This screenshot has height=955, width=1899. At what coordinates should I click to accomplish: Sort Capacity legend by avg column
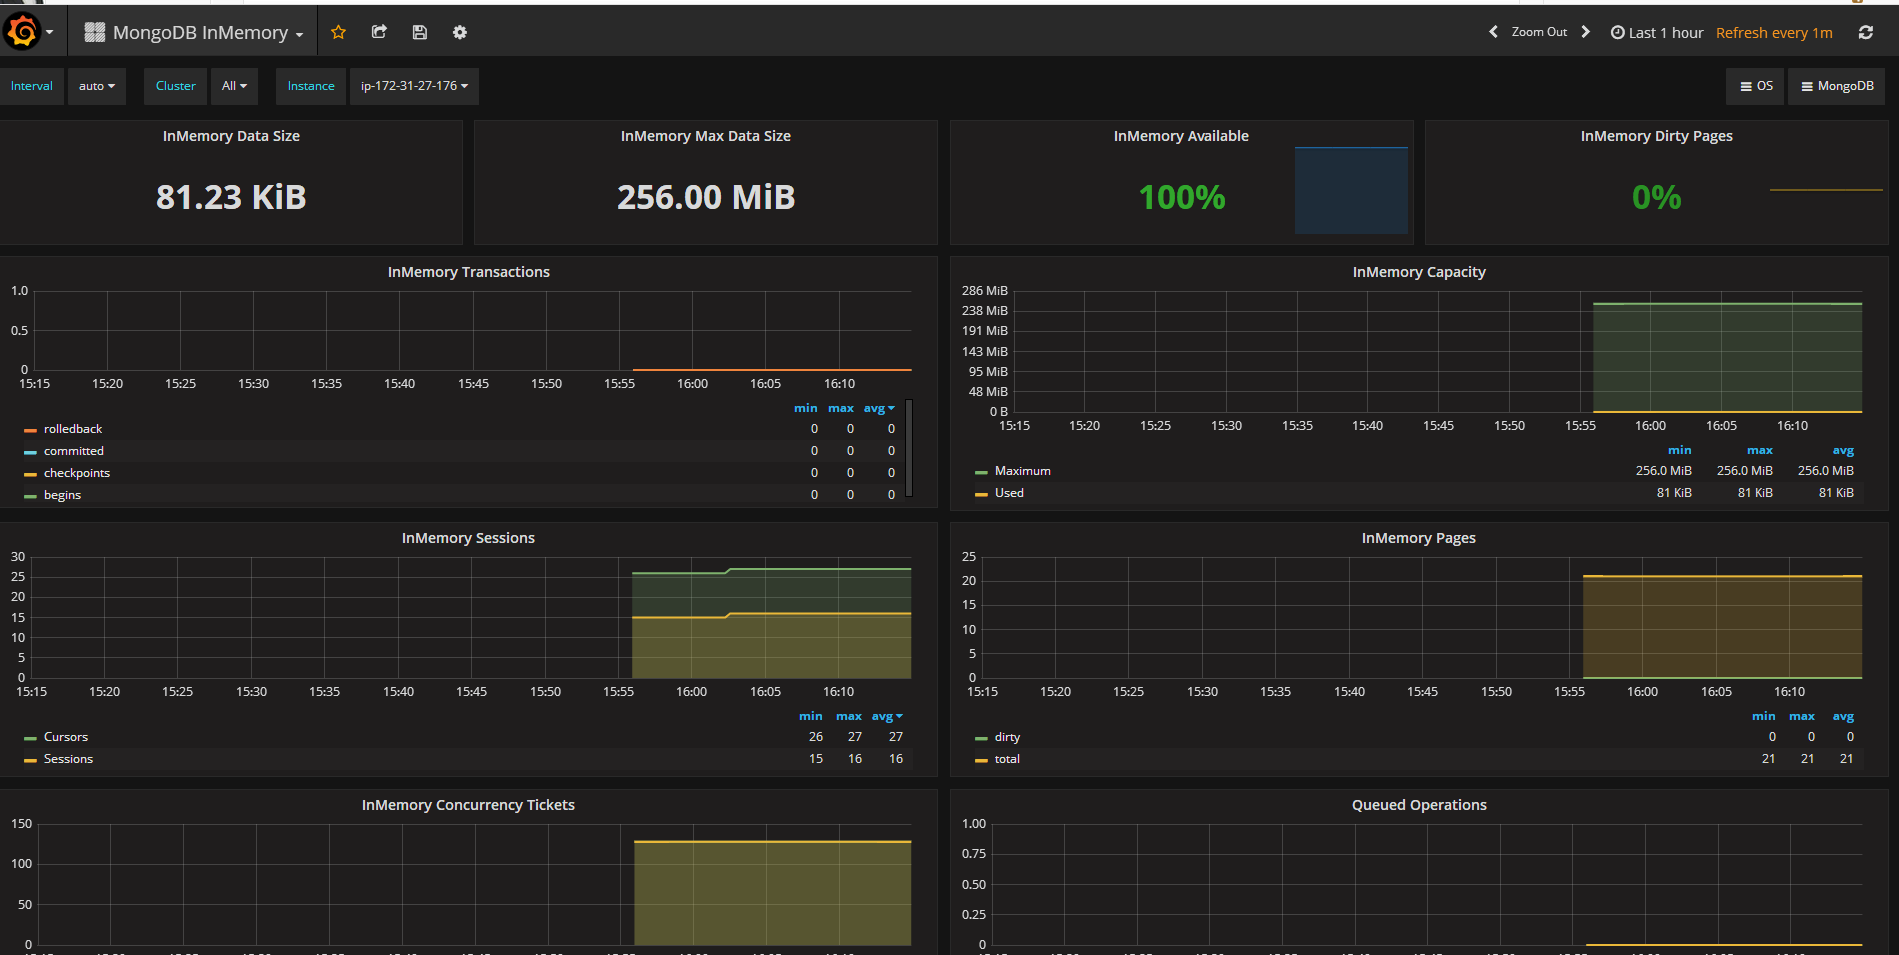(1843, 450)
